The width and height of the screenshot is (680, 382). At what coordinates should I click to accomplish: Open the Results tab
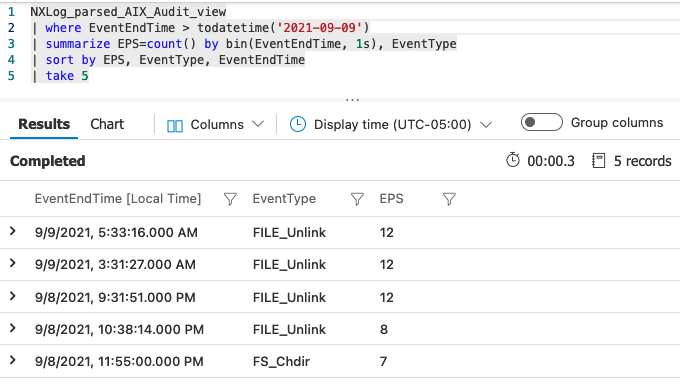pos(44,124)
